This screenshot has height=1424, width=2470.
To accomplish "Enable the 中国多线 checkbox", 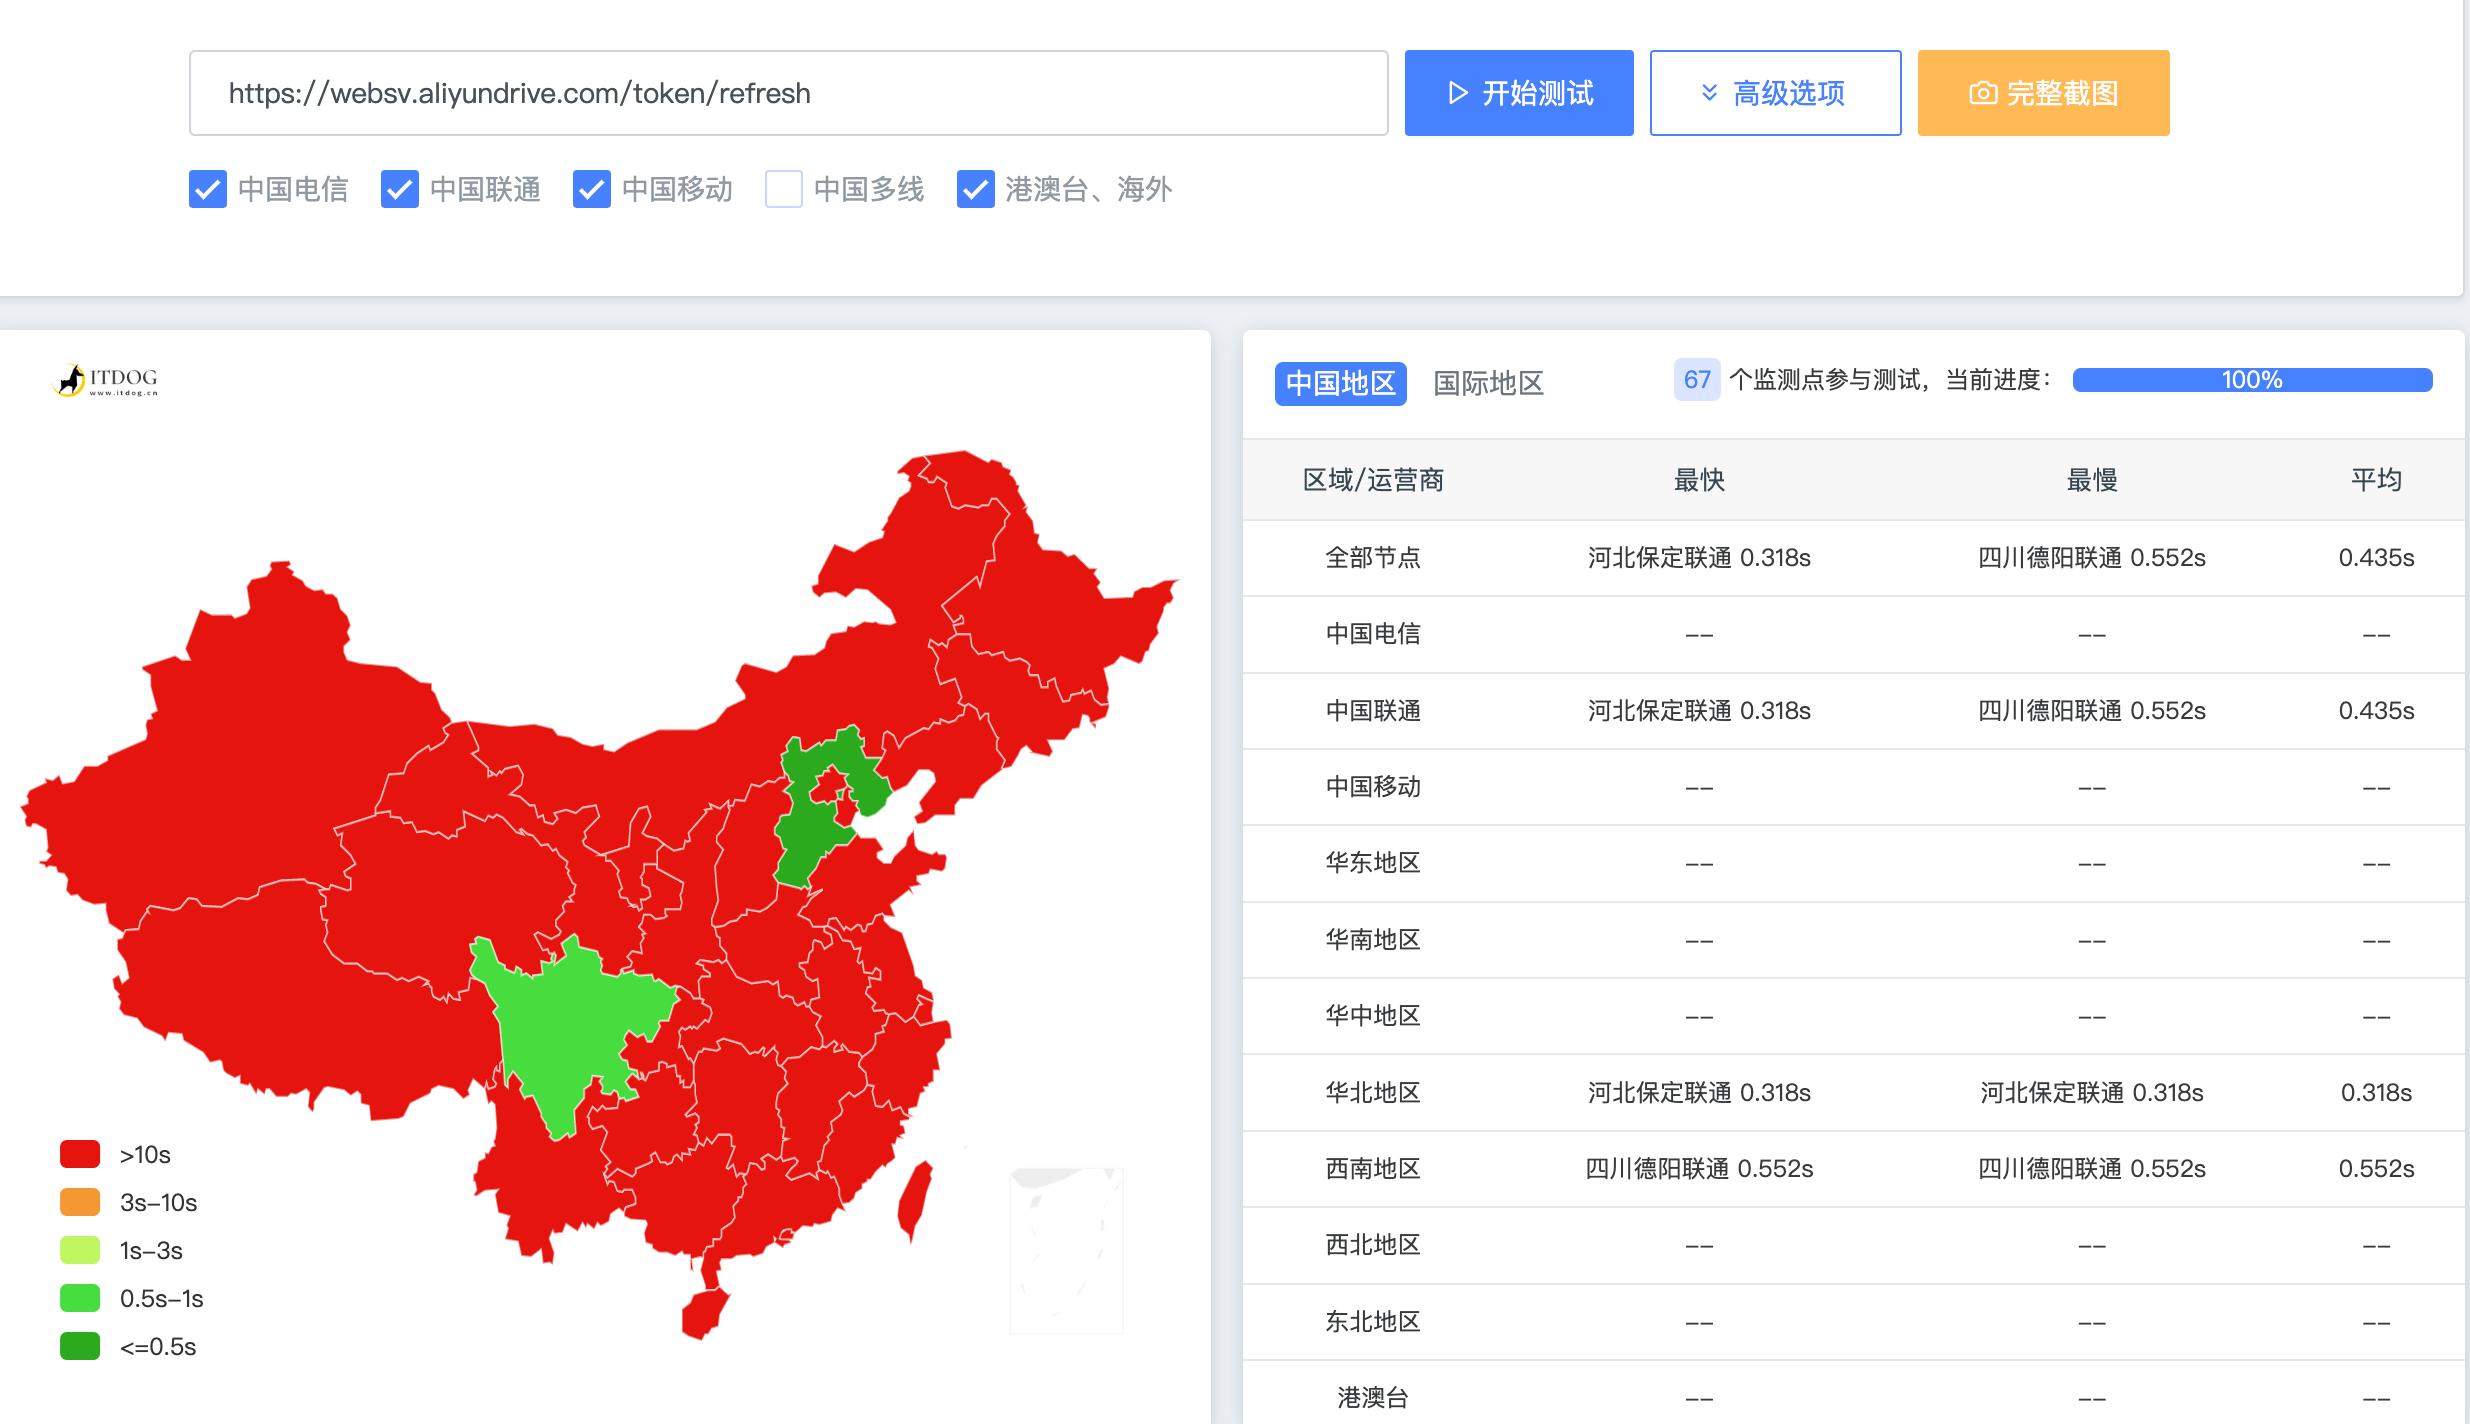I will pos(784,189).
